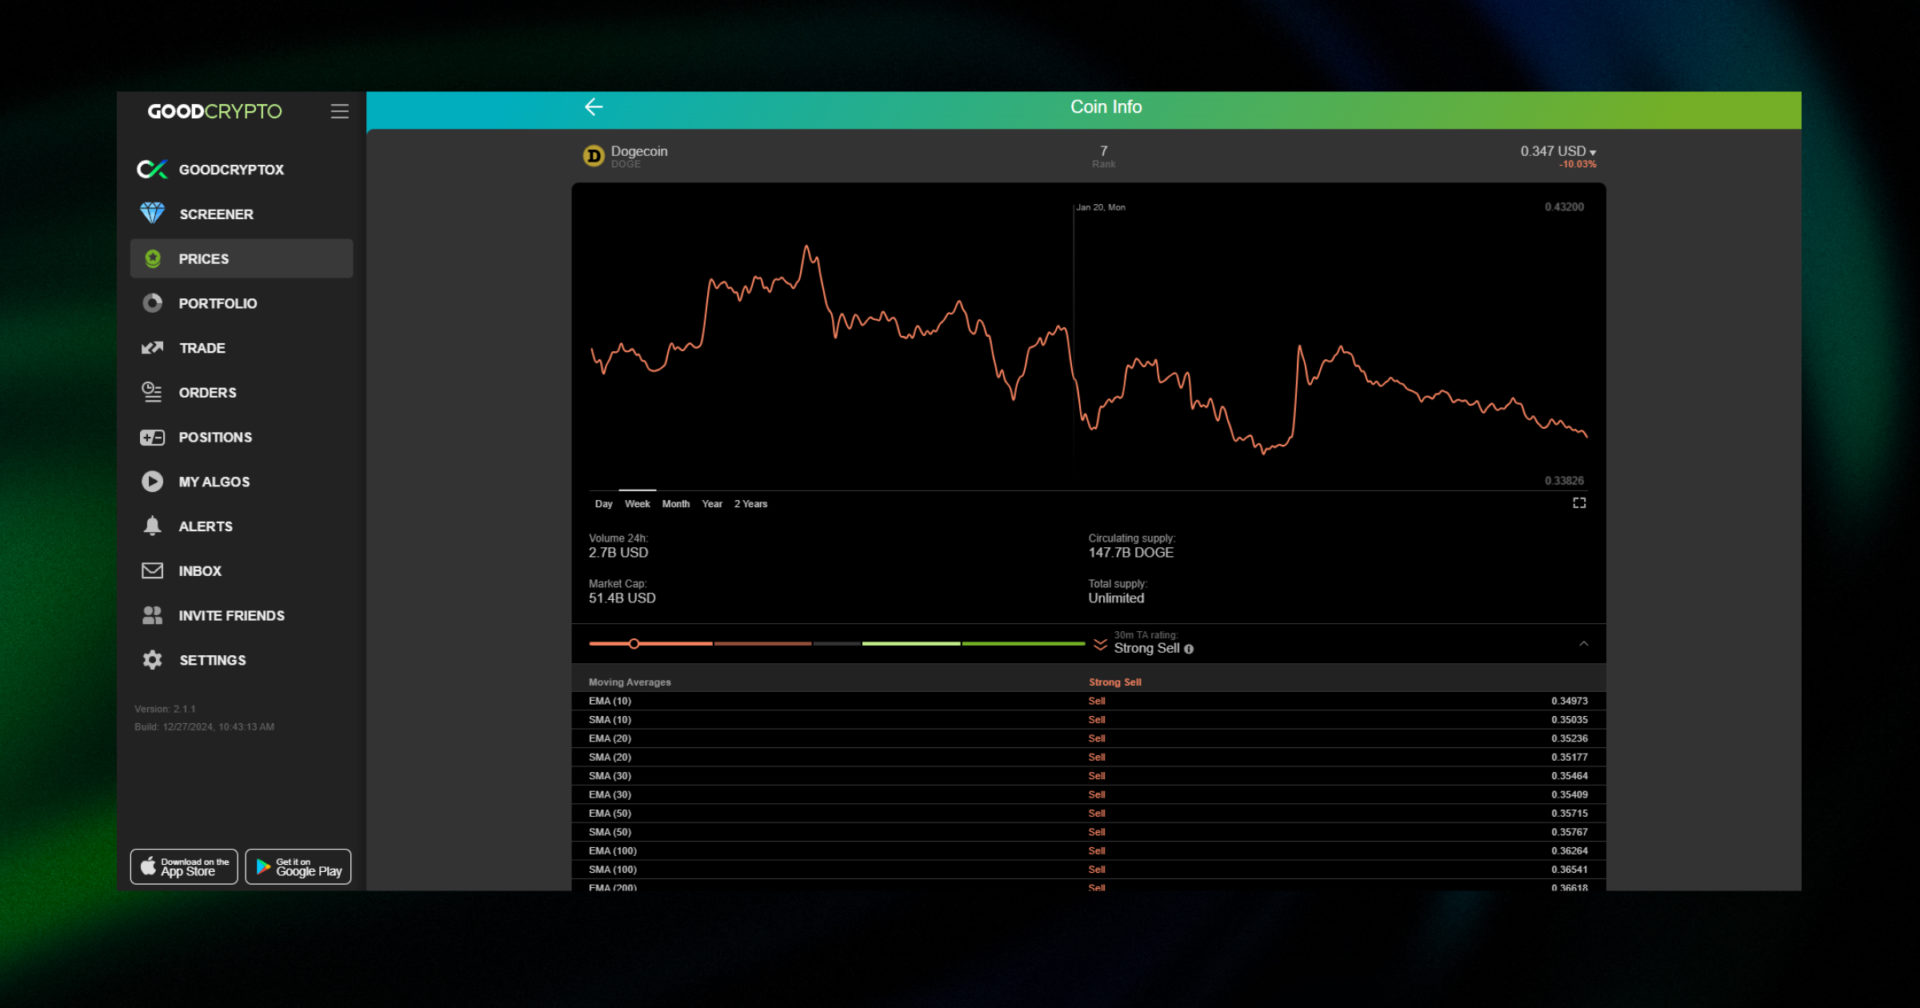Click the Dogecoin coin logo
Image resolution: width=1920 pixels, height=1008 pixels.
click(x=594, y=156)
